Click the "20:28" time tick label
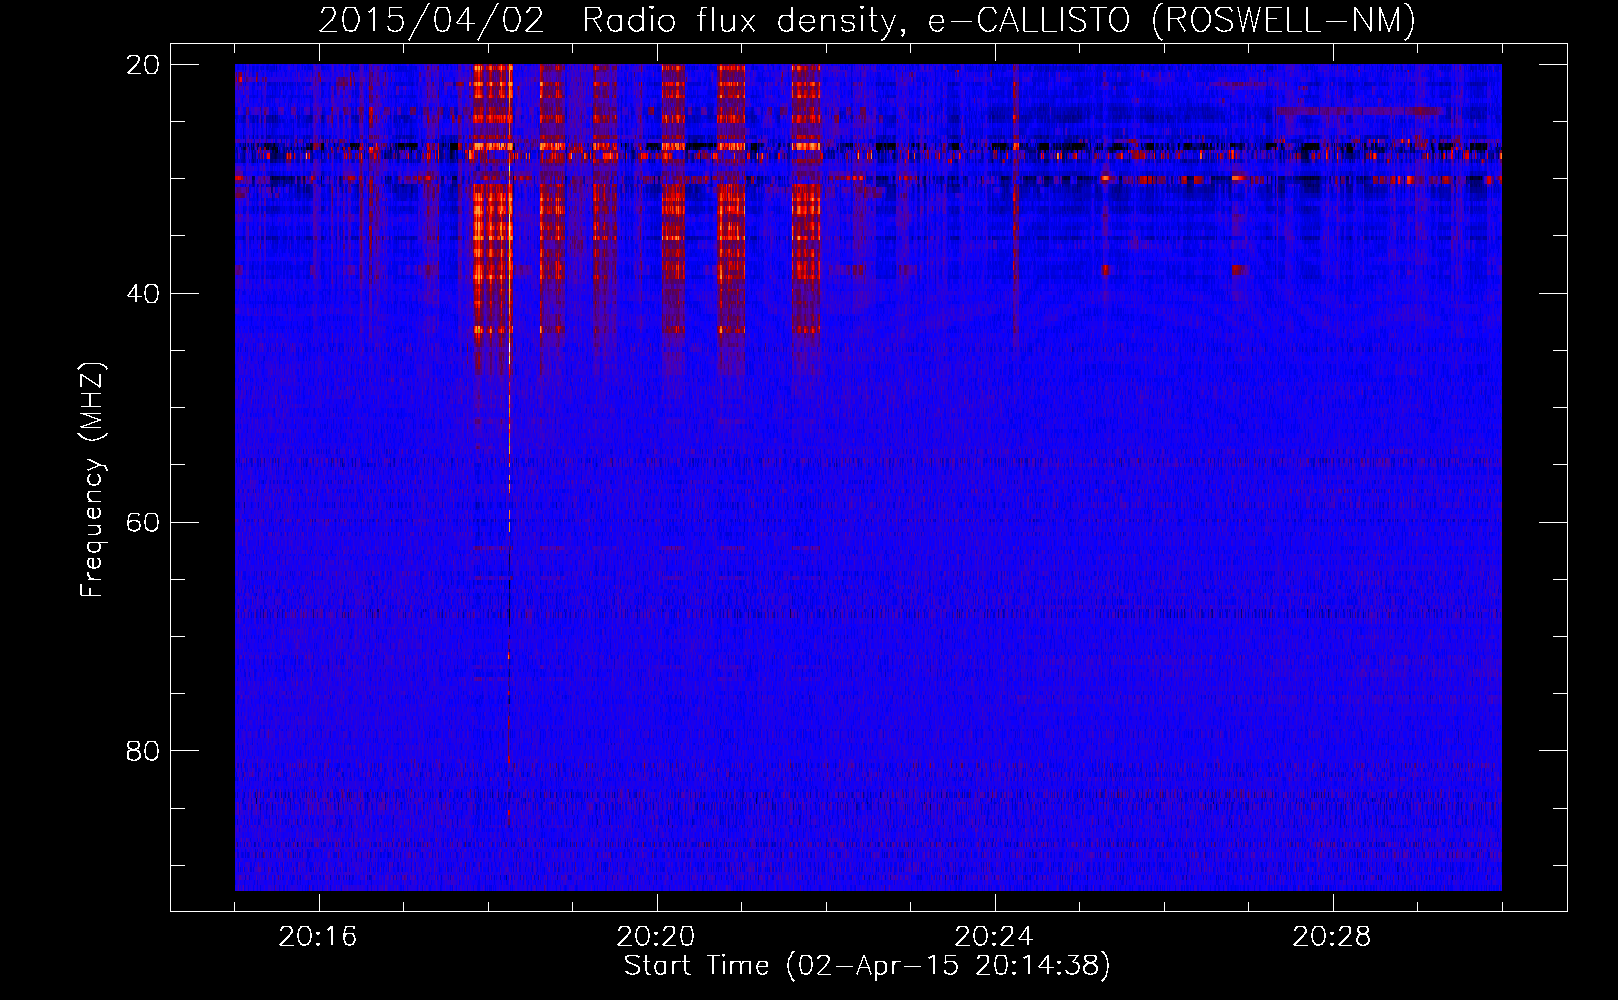Viewport: 1618px width, 1000px height. tap(1332, 937)
